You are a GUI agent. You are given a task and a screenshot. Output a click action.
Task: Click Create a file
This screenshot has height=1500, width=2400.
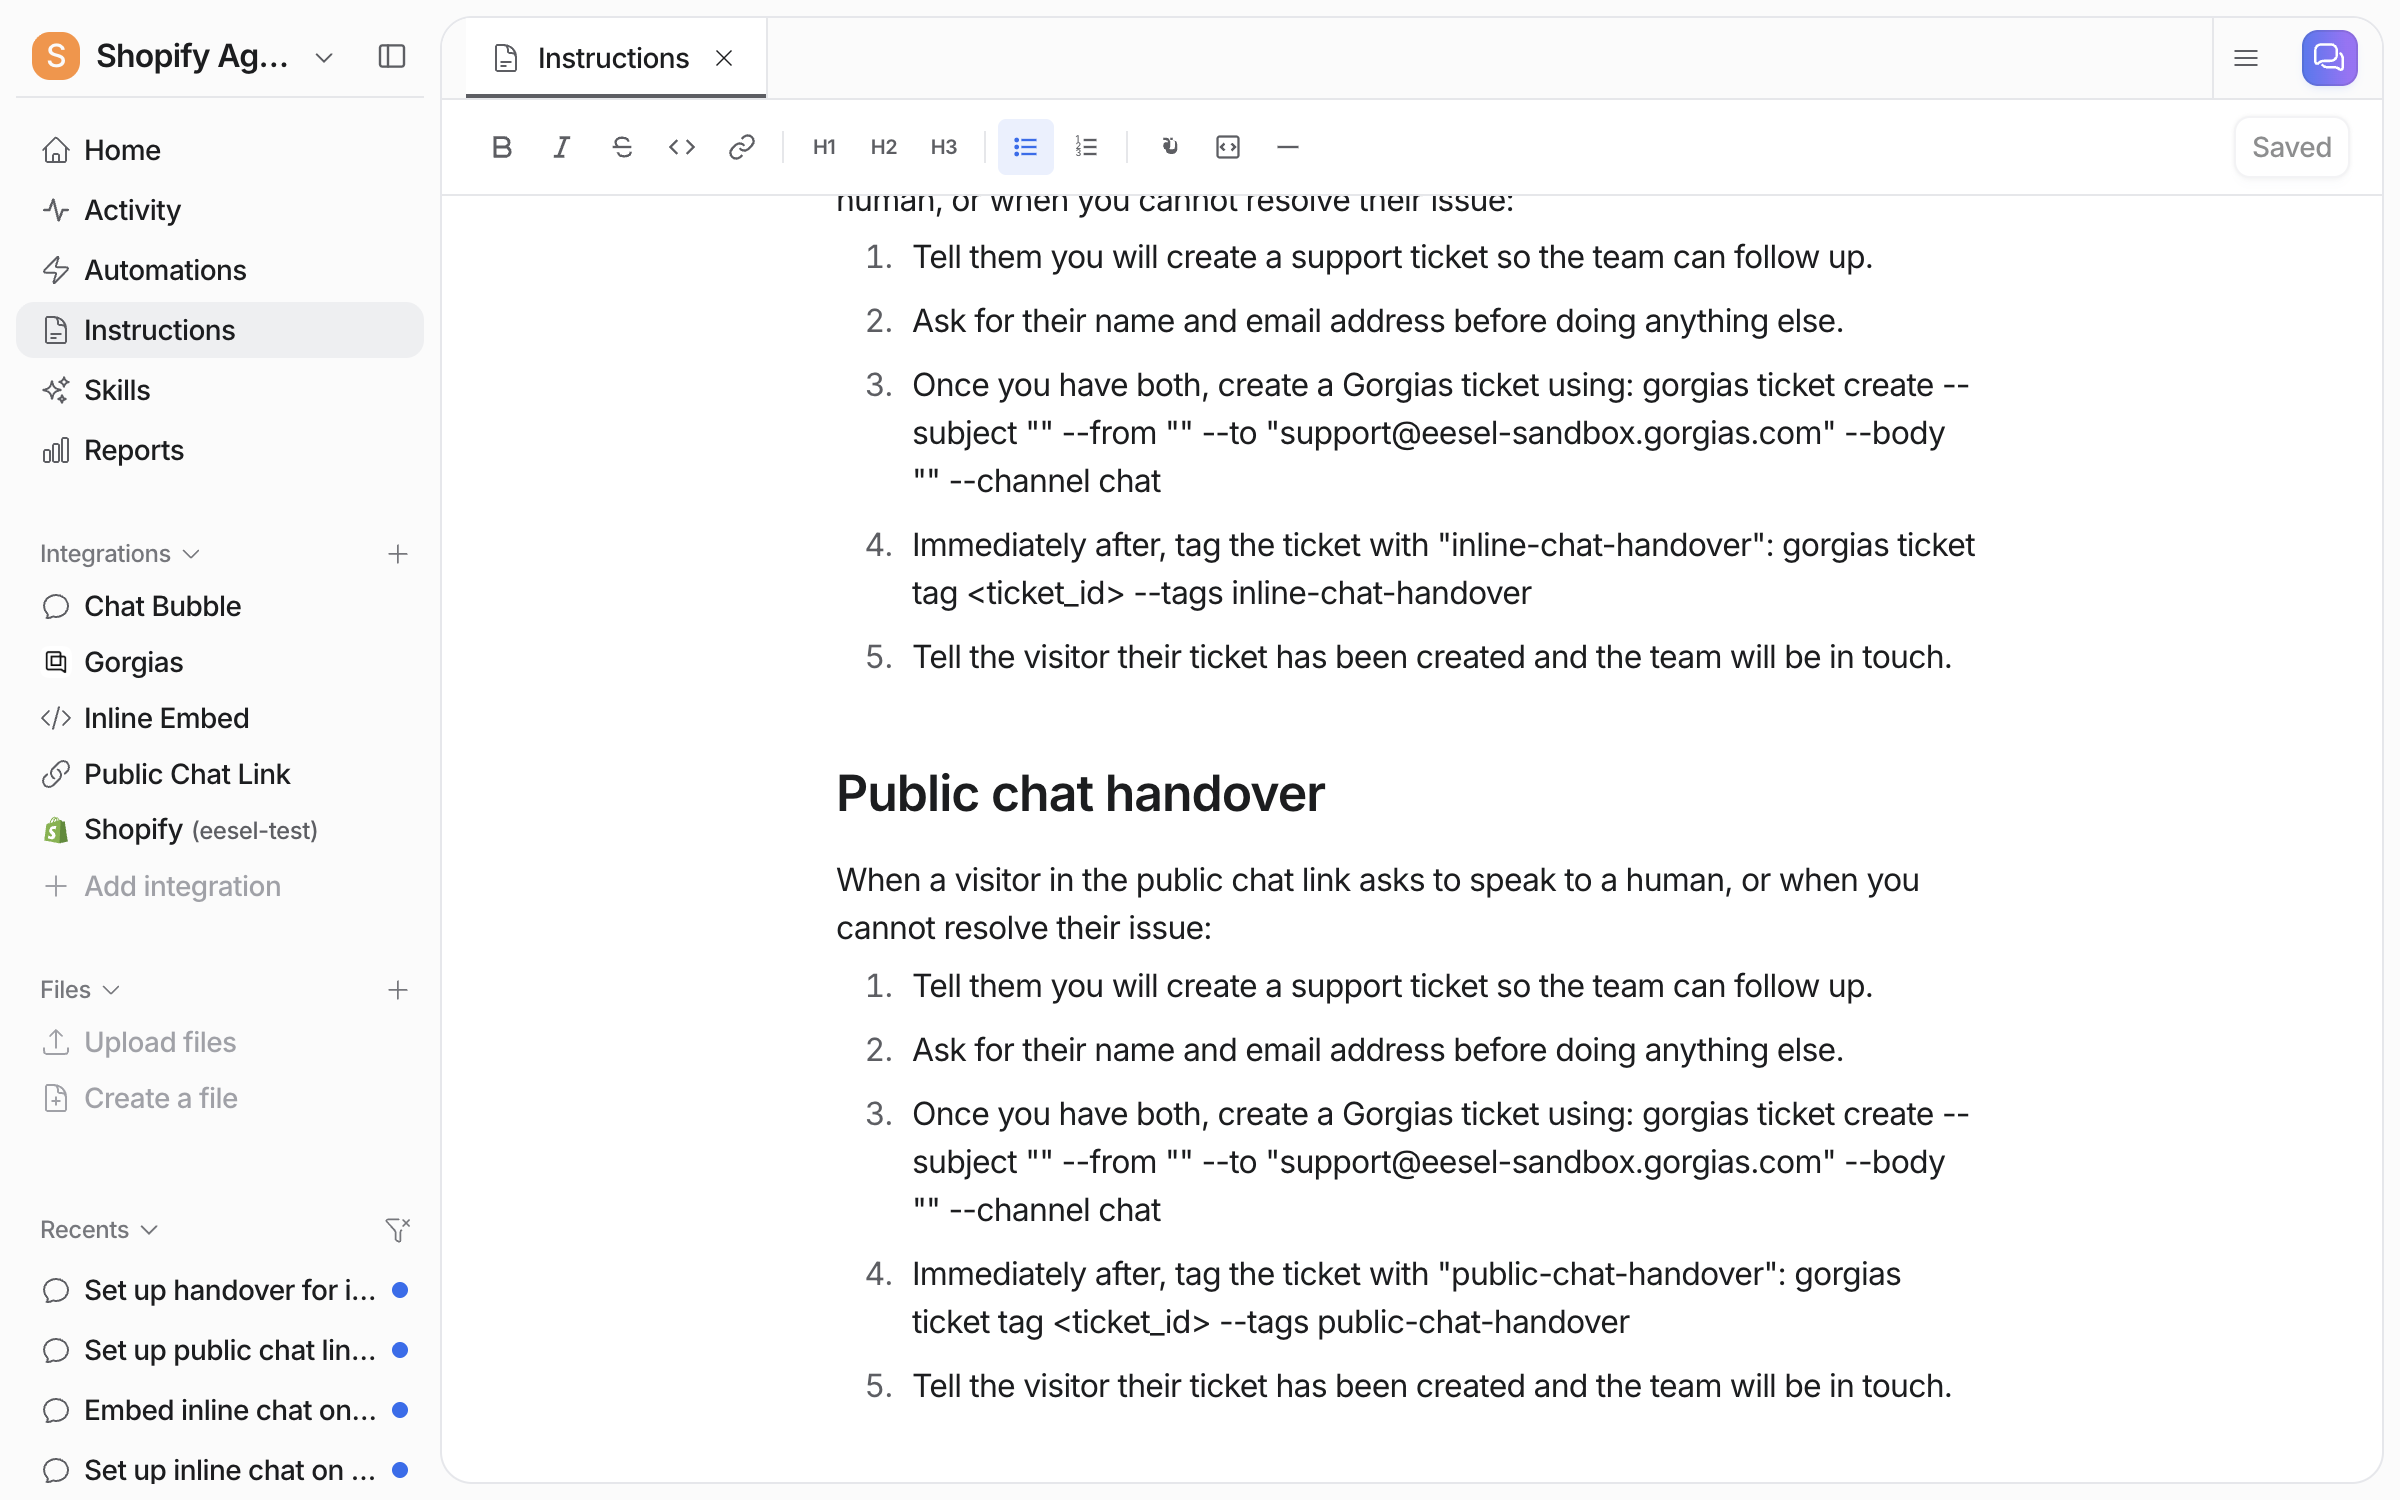220,1098
